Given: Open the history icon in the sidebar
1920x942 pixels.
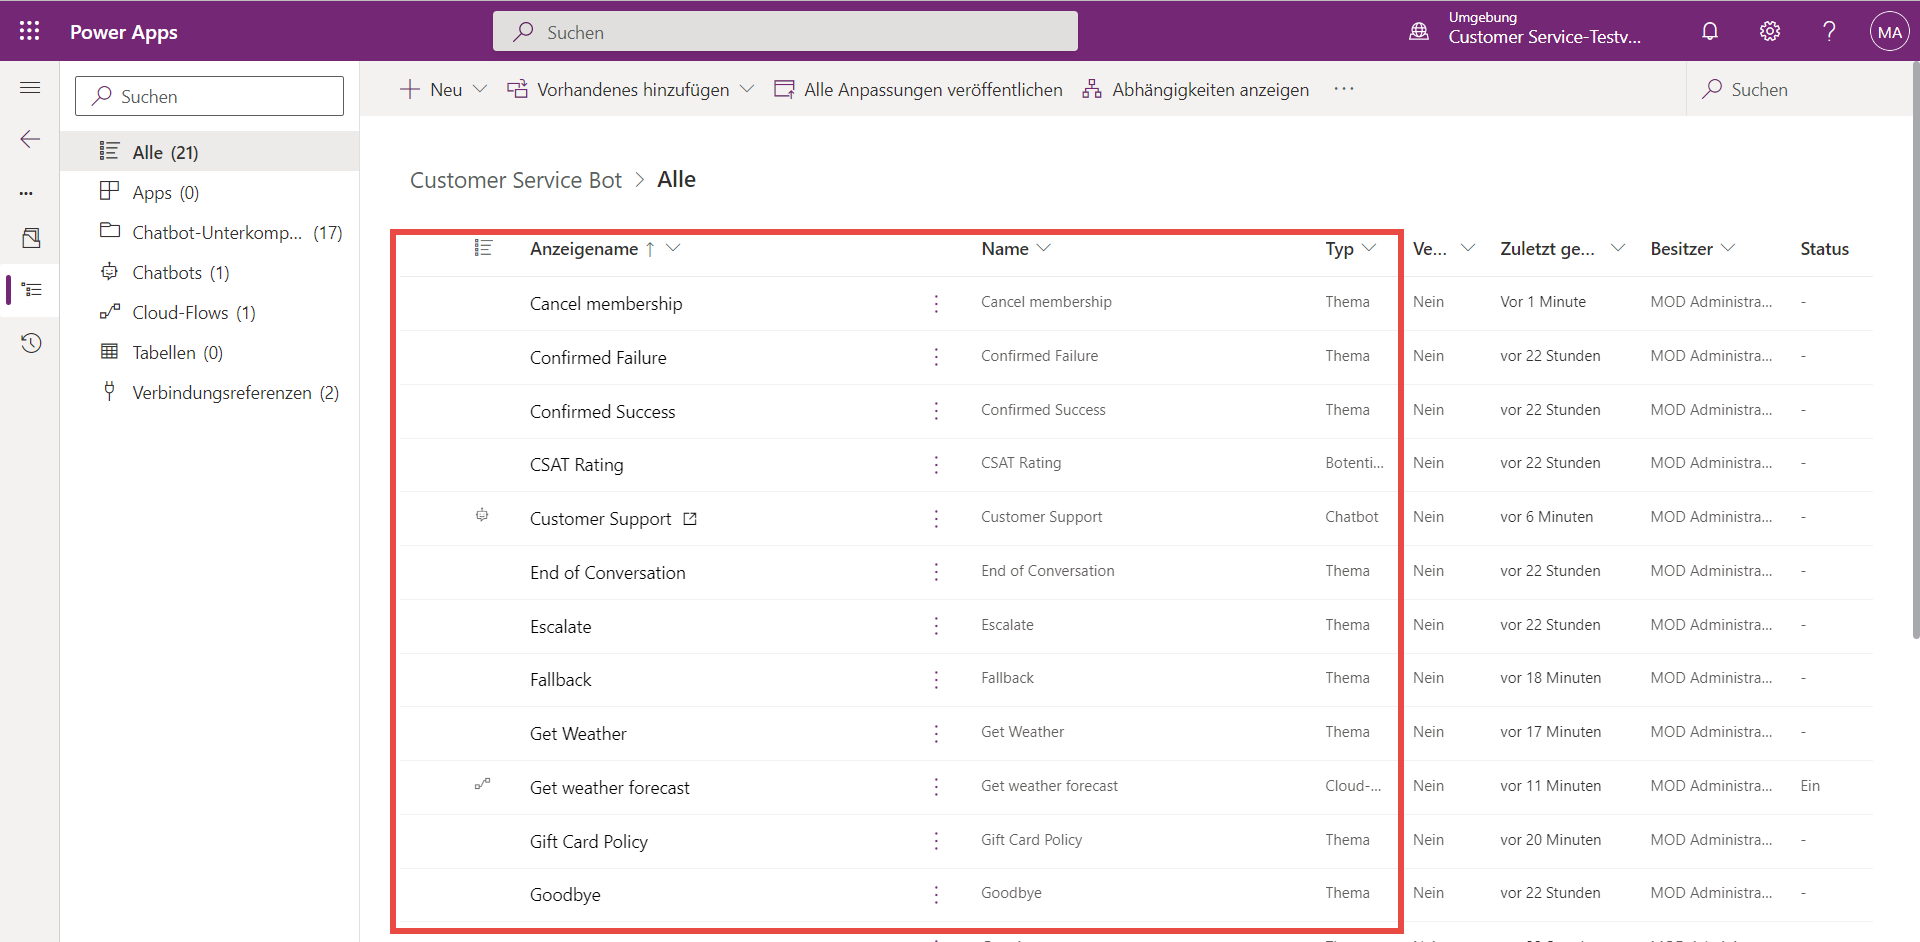Looking at the screenshot, I should pos(30,343).
